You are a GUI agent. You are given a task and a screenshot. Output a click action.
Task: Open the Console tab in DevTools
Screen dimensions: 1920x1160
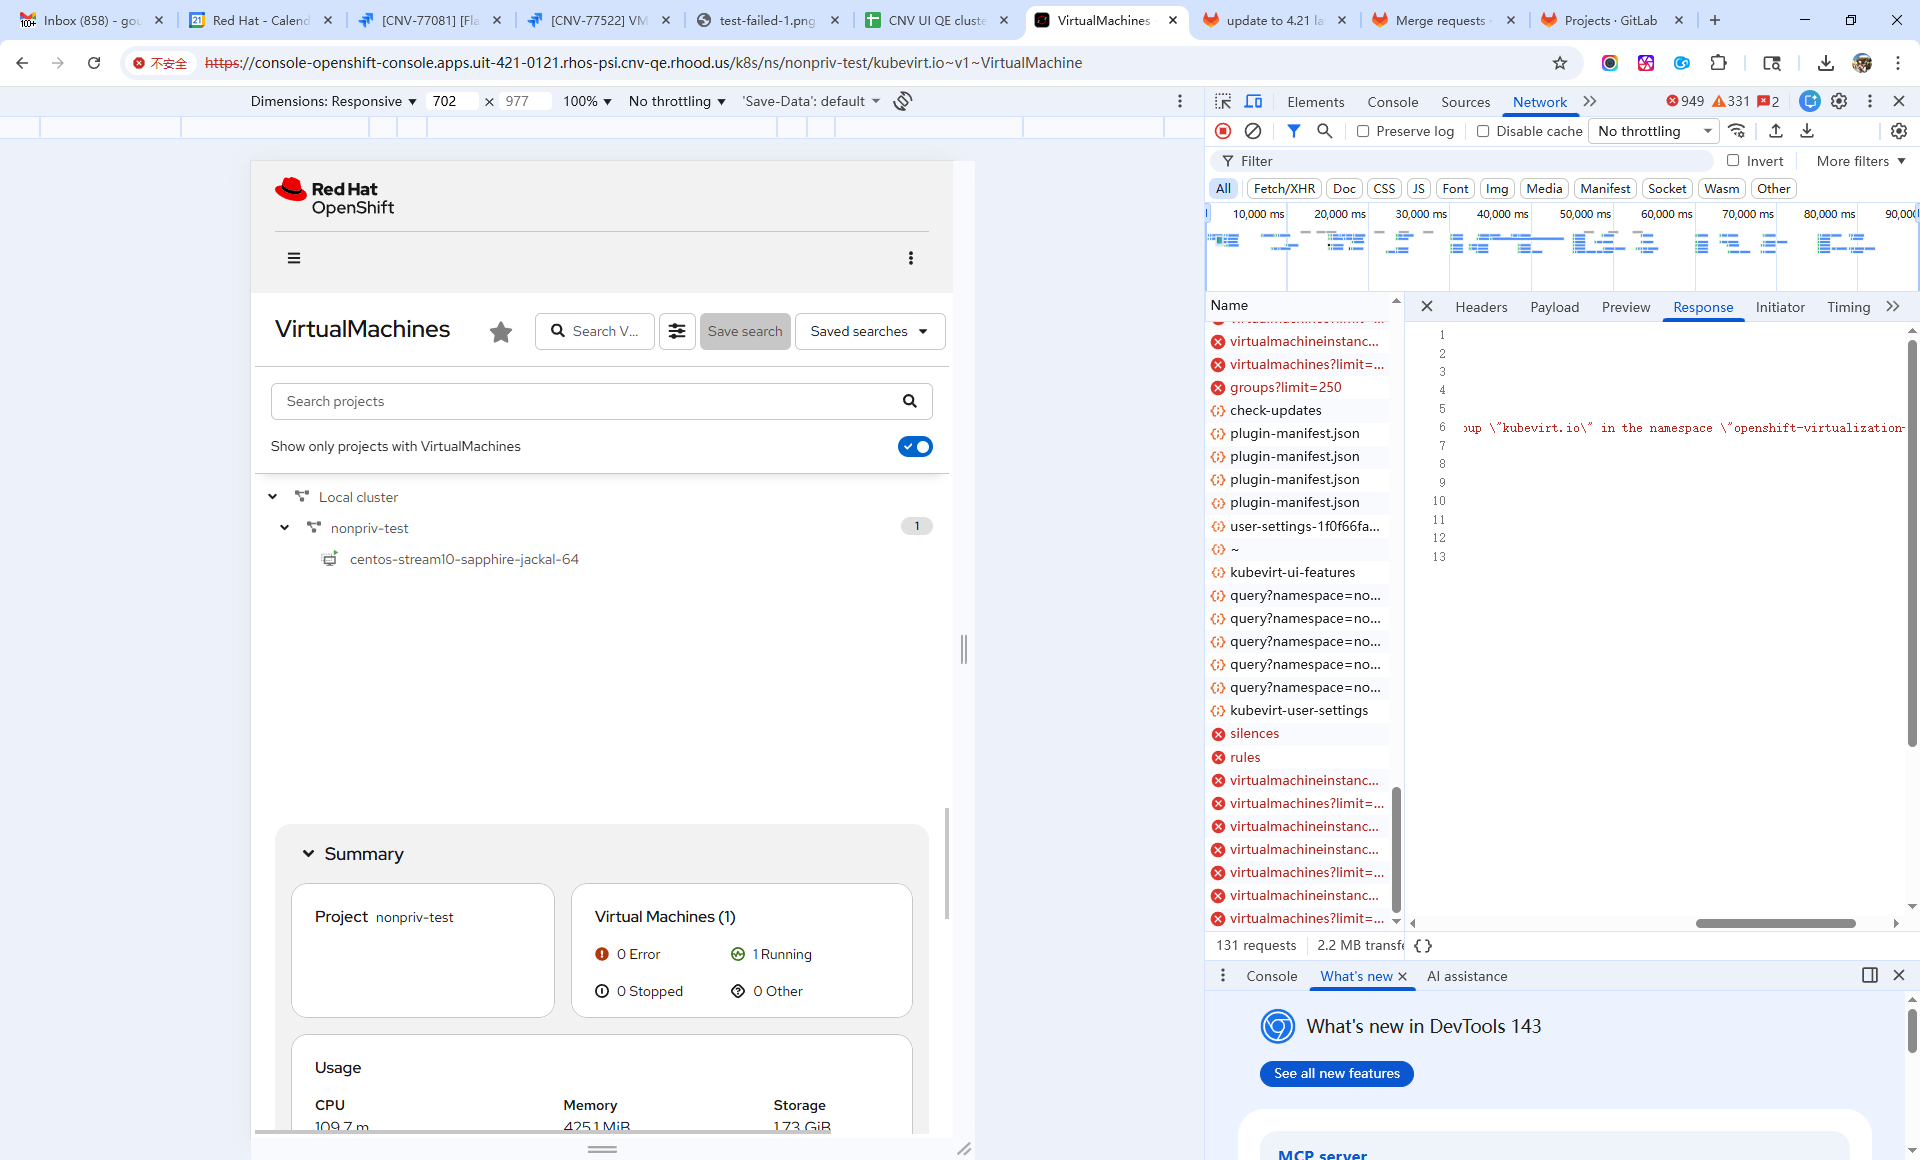tap(1392, 102)
